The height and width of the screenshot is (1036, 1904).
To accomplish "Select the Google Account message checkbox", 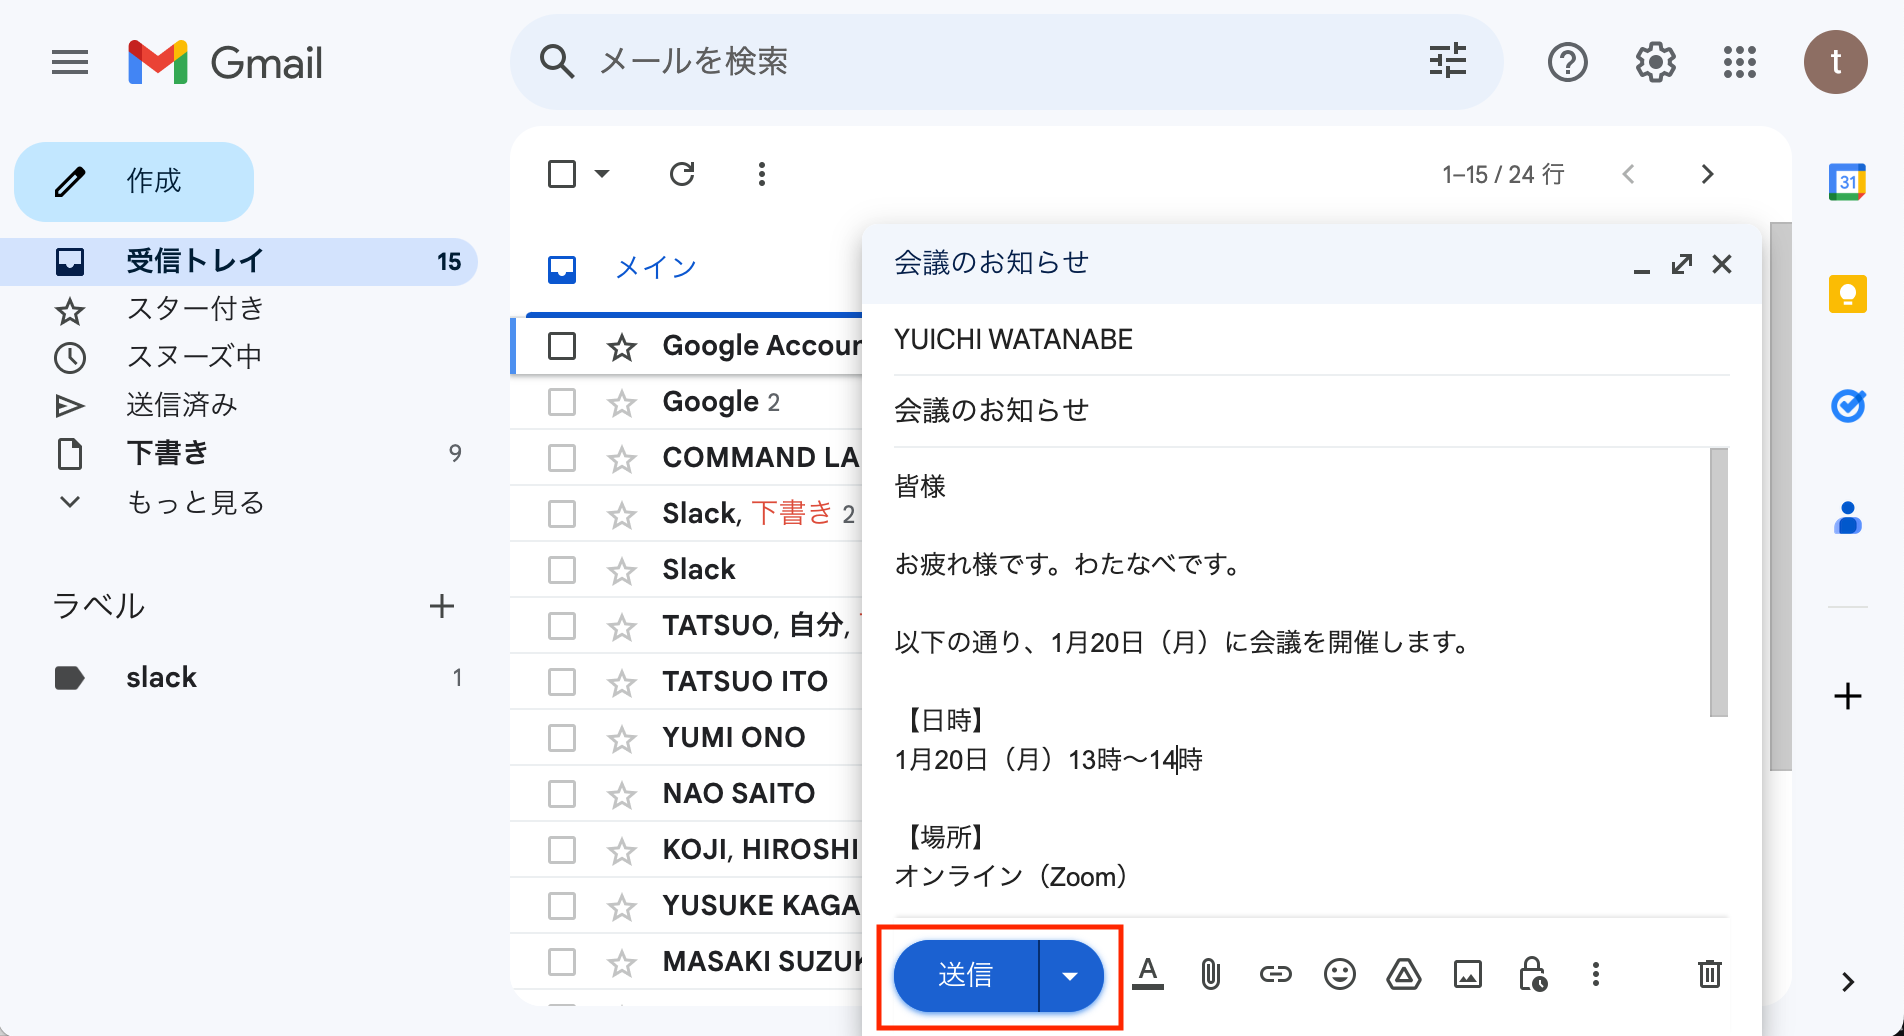I will click(x=562, y=346).
